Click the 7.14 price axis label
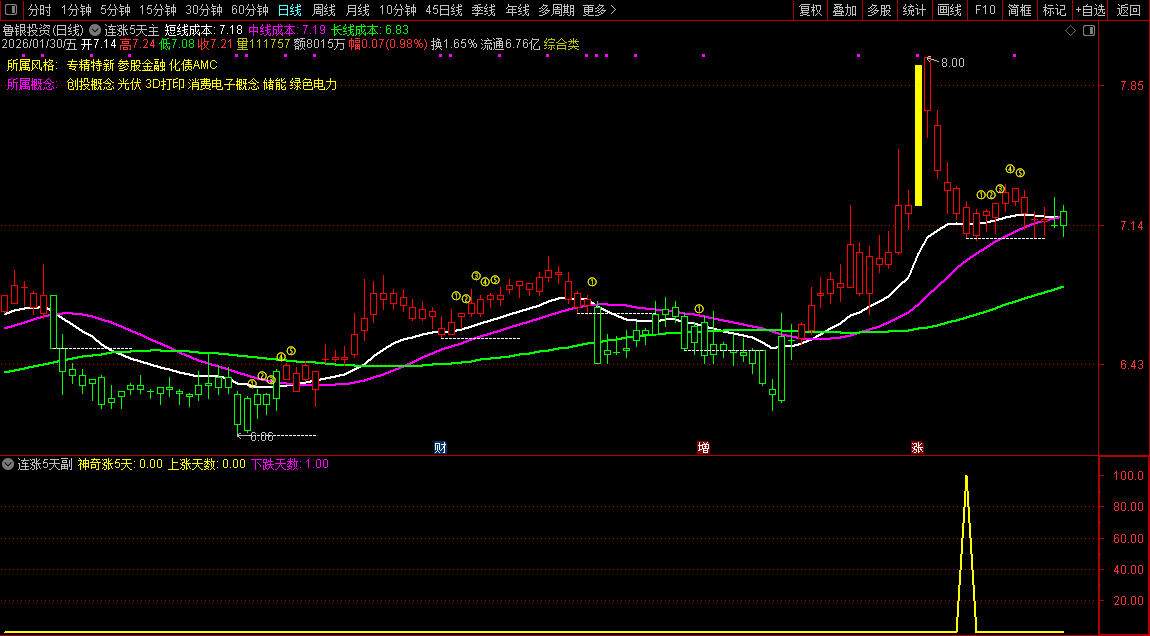The height and width of the screenshot is (636, 1150). point(1132,226)
